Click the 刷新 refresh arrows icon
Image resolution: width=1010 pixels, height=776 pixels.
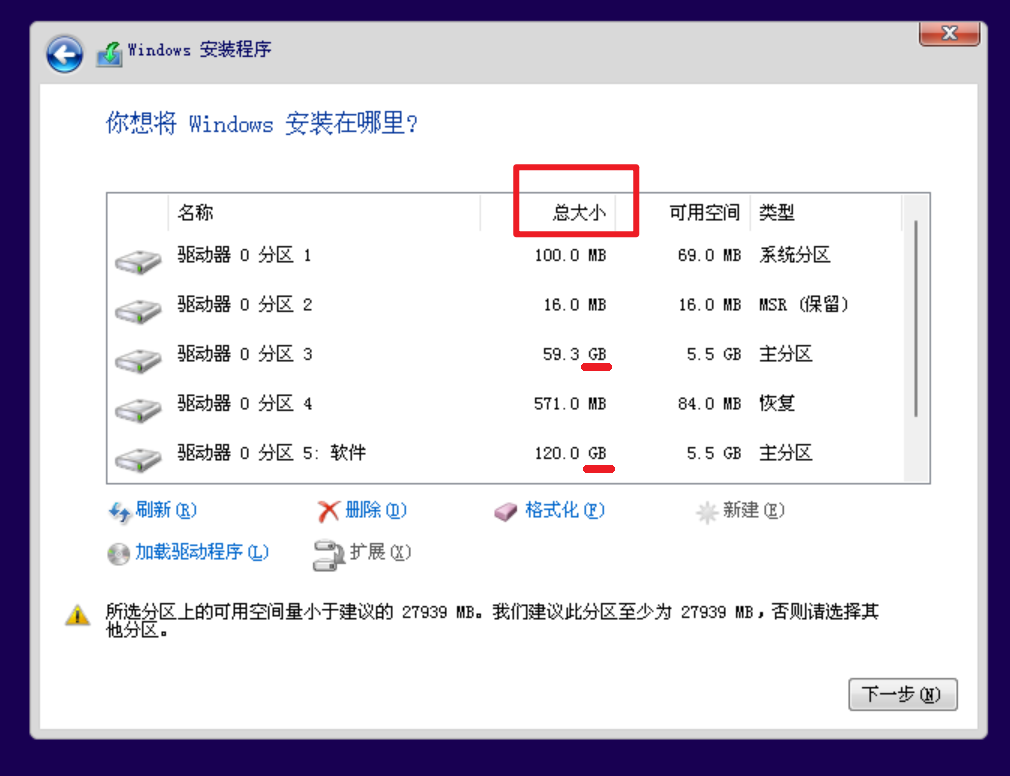point(120,512)
